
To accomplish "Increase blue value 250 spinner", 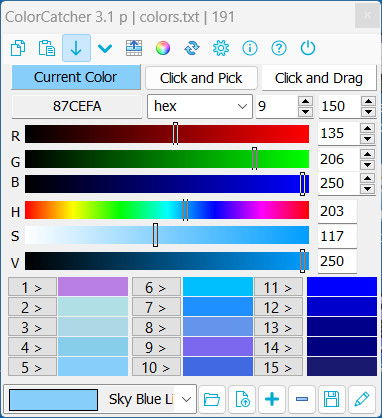I will coord(368,178).
